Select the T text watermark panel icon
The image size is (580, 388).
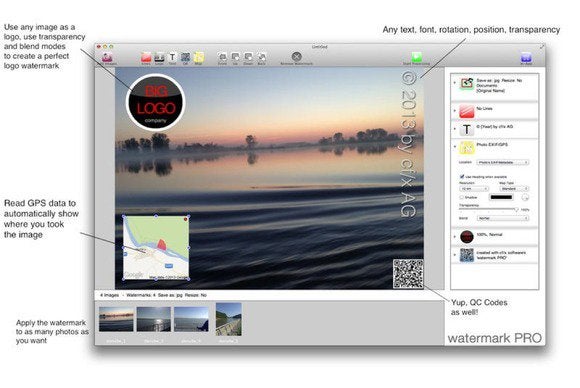coord(467,129)
